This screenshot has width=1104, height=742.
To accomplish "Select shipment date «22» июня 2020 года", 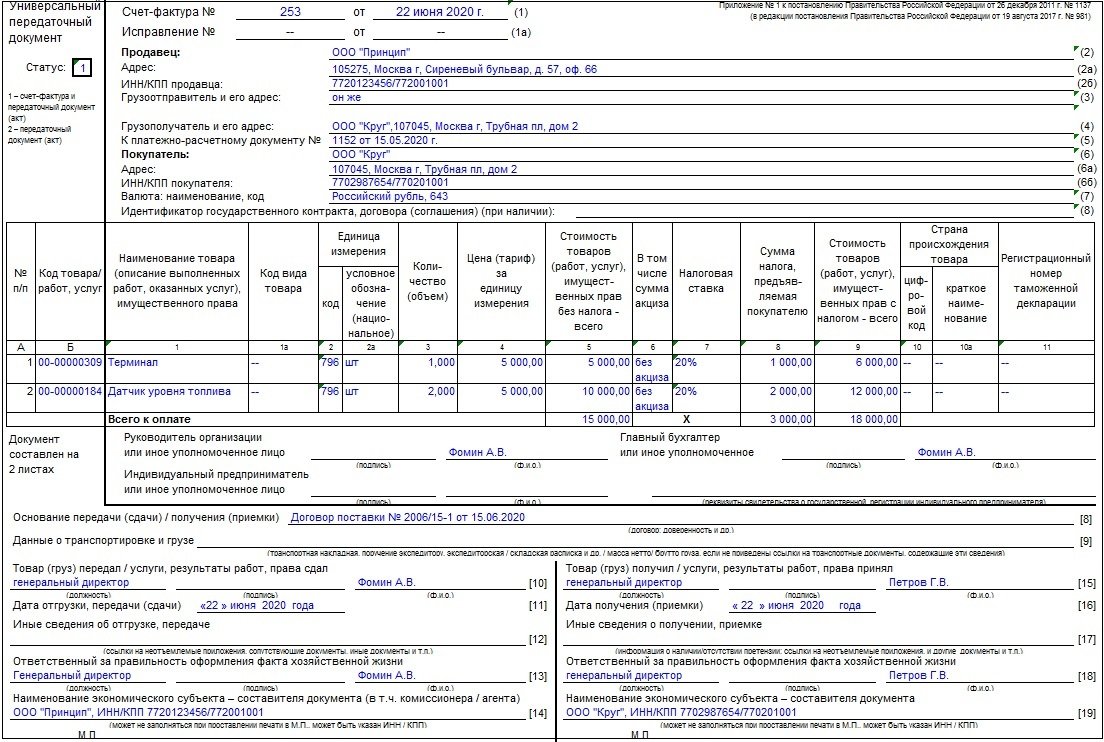I will [x=256, y=605].
